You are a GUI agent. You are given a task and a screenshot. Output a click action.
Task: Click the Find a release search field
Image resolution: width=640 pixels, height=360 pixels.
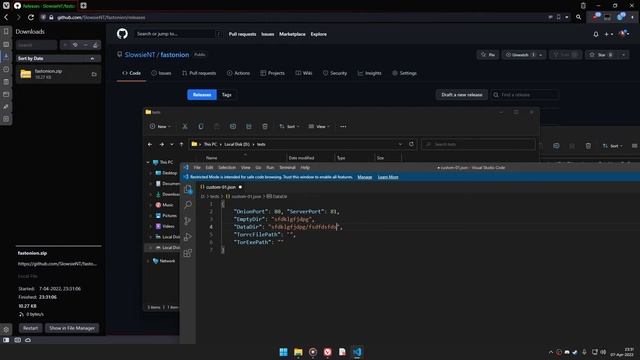(524, 95)
